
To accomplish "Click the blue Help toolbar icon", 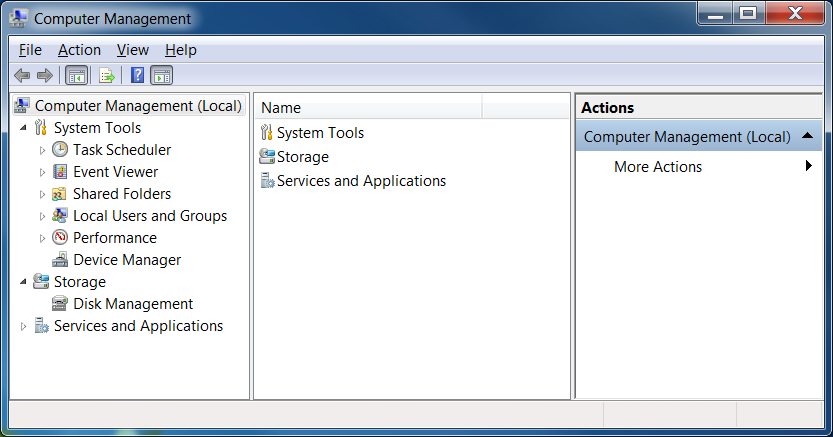I will tap(137, 75).
